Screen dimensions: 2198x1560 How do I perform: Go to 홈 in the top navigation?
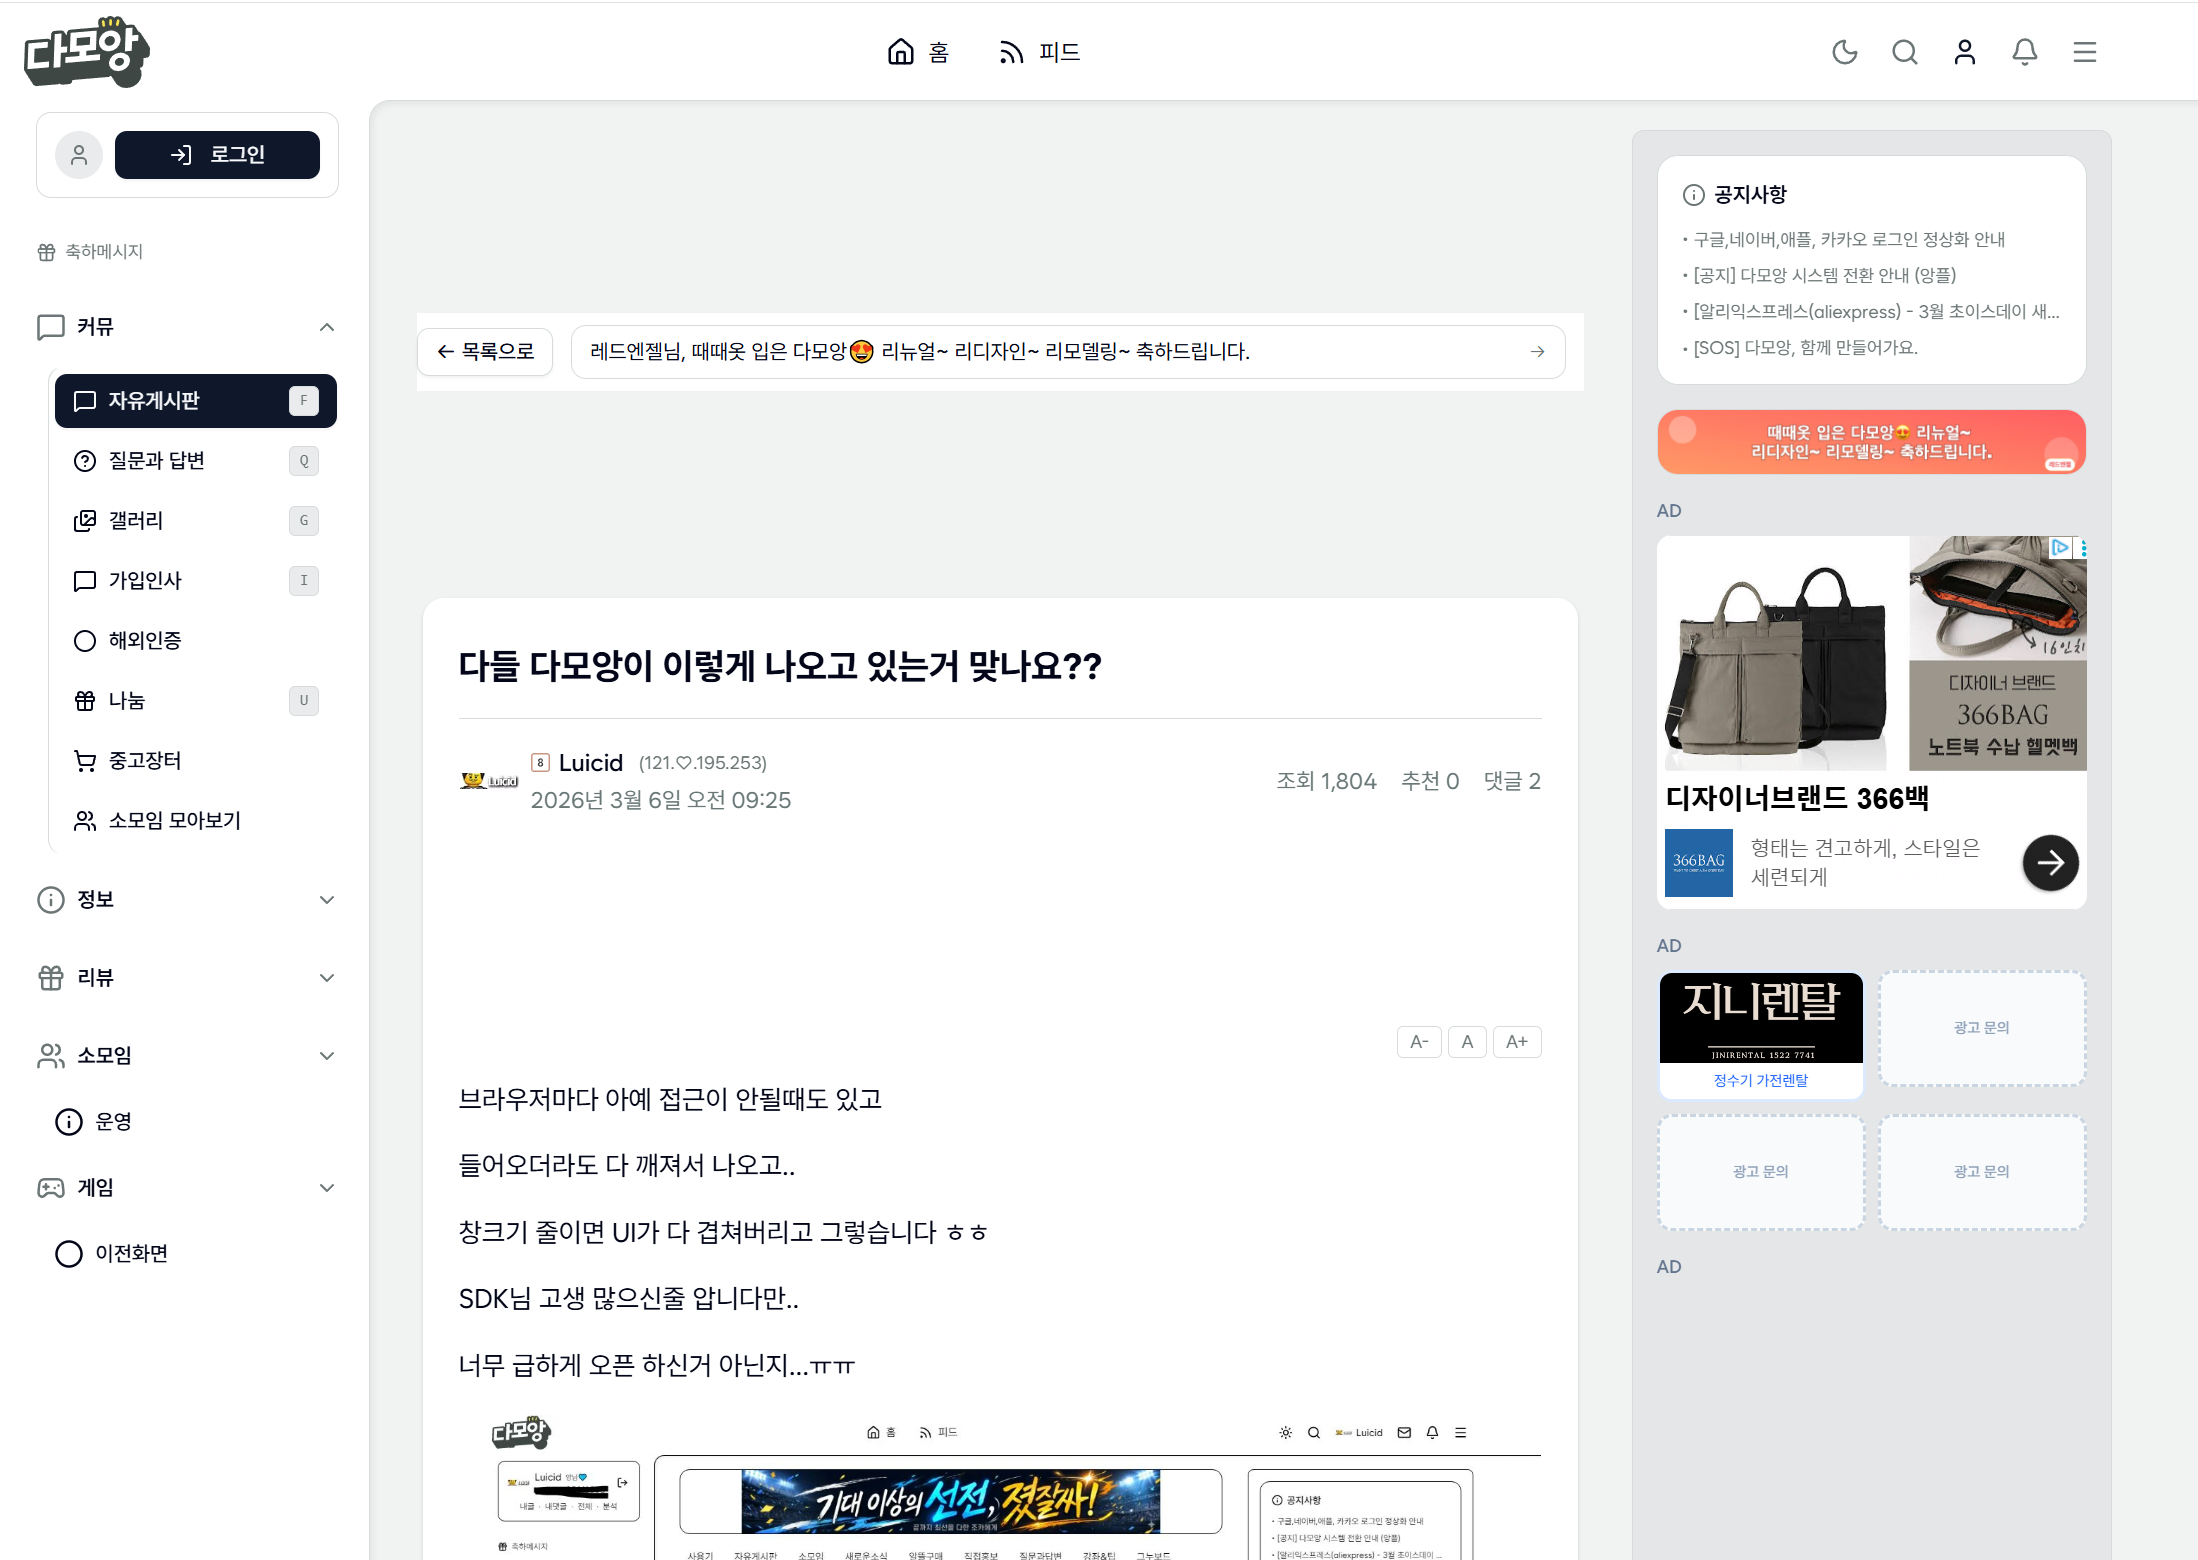point(918,52)
